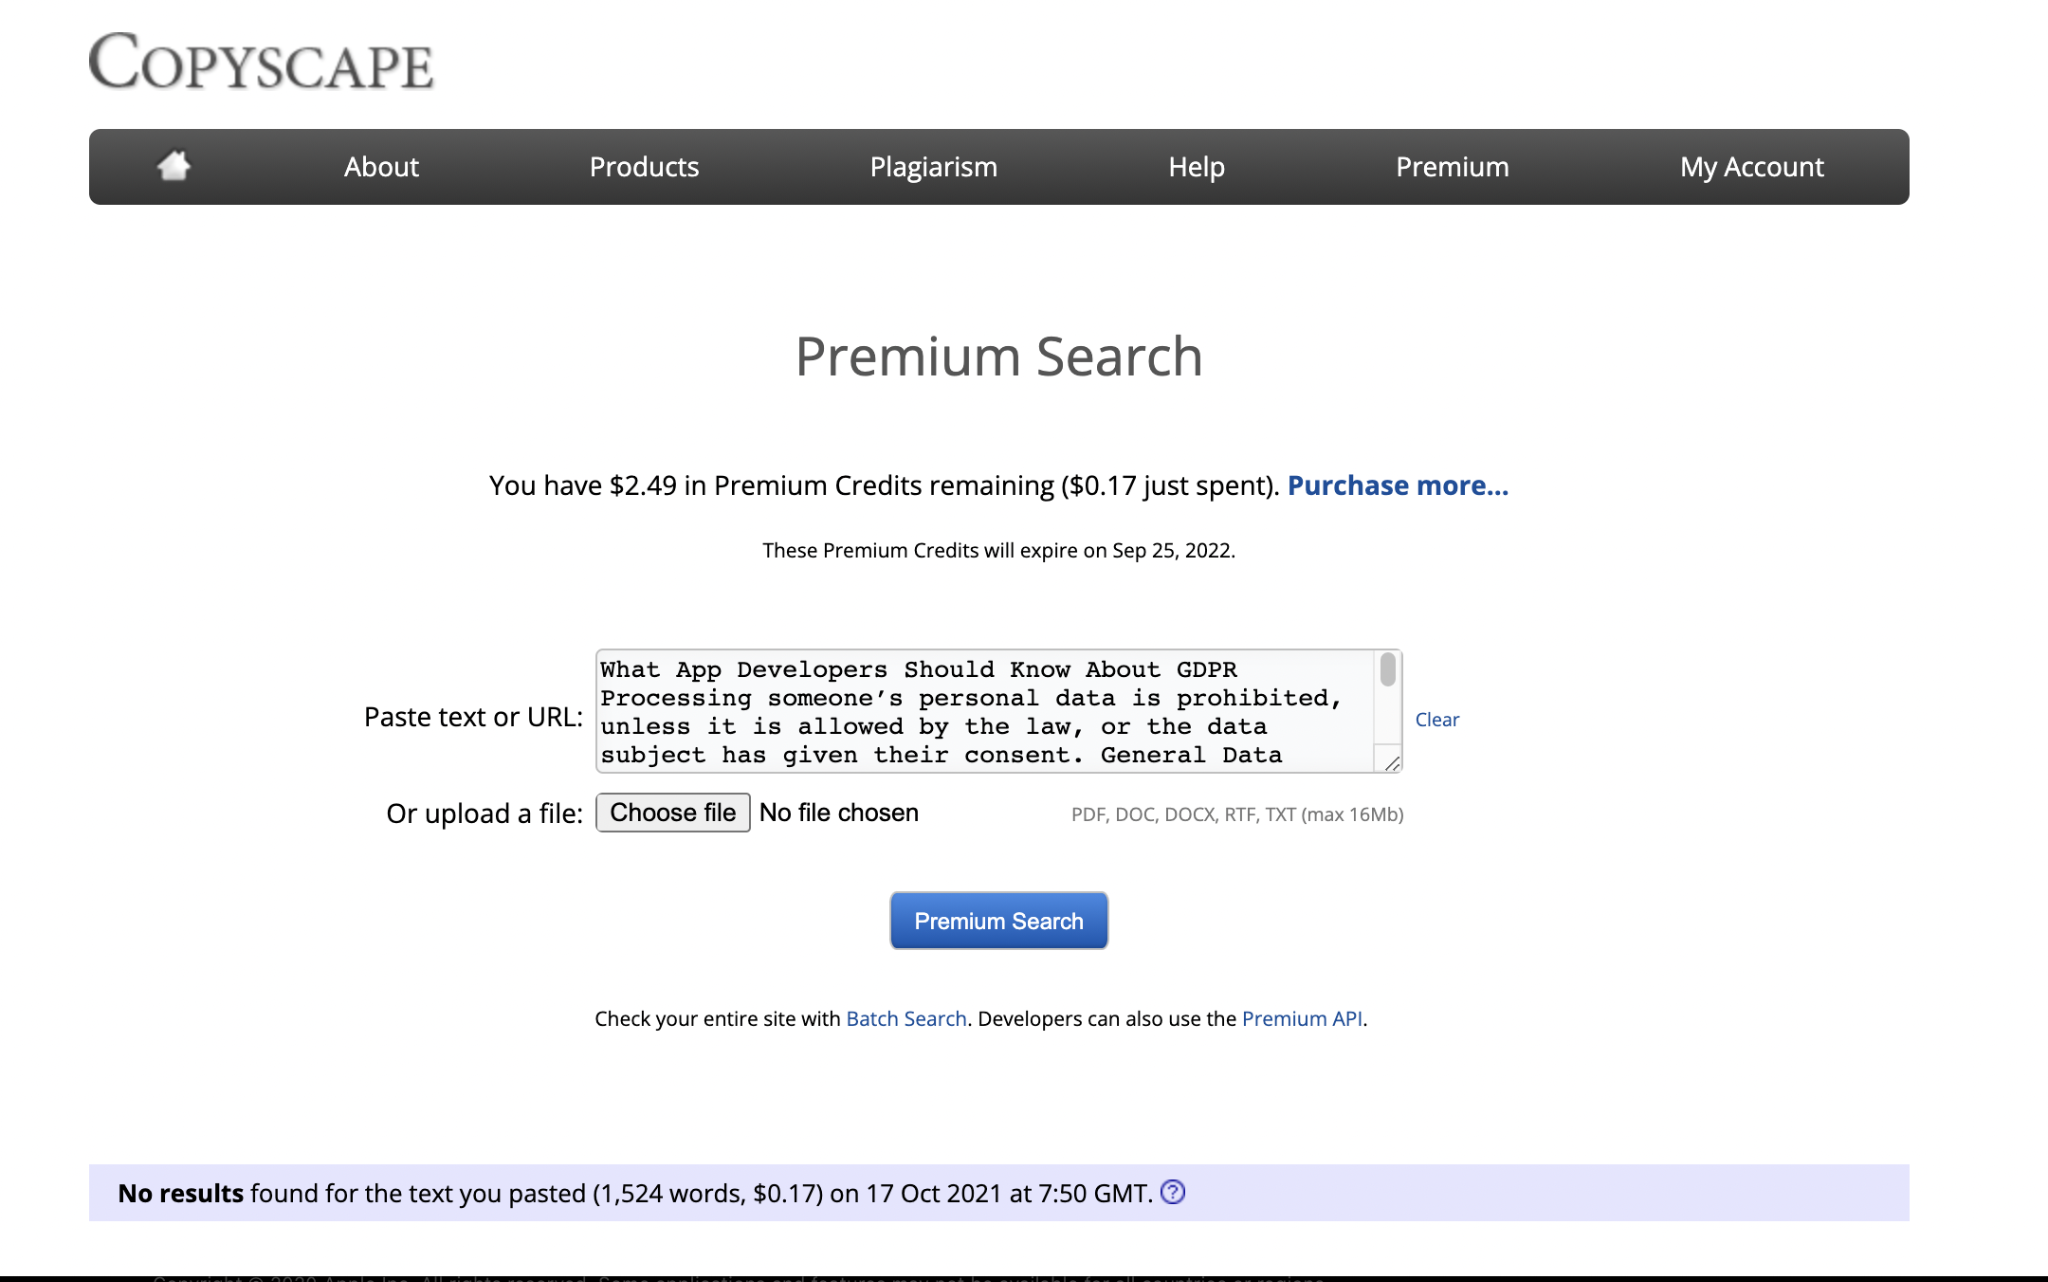This screenshot has width=2048, height=1282.
Task: Click the credits expiry notice text
Action: pyautogui.click(x=998, y=551)
